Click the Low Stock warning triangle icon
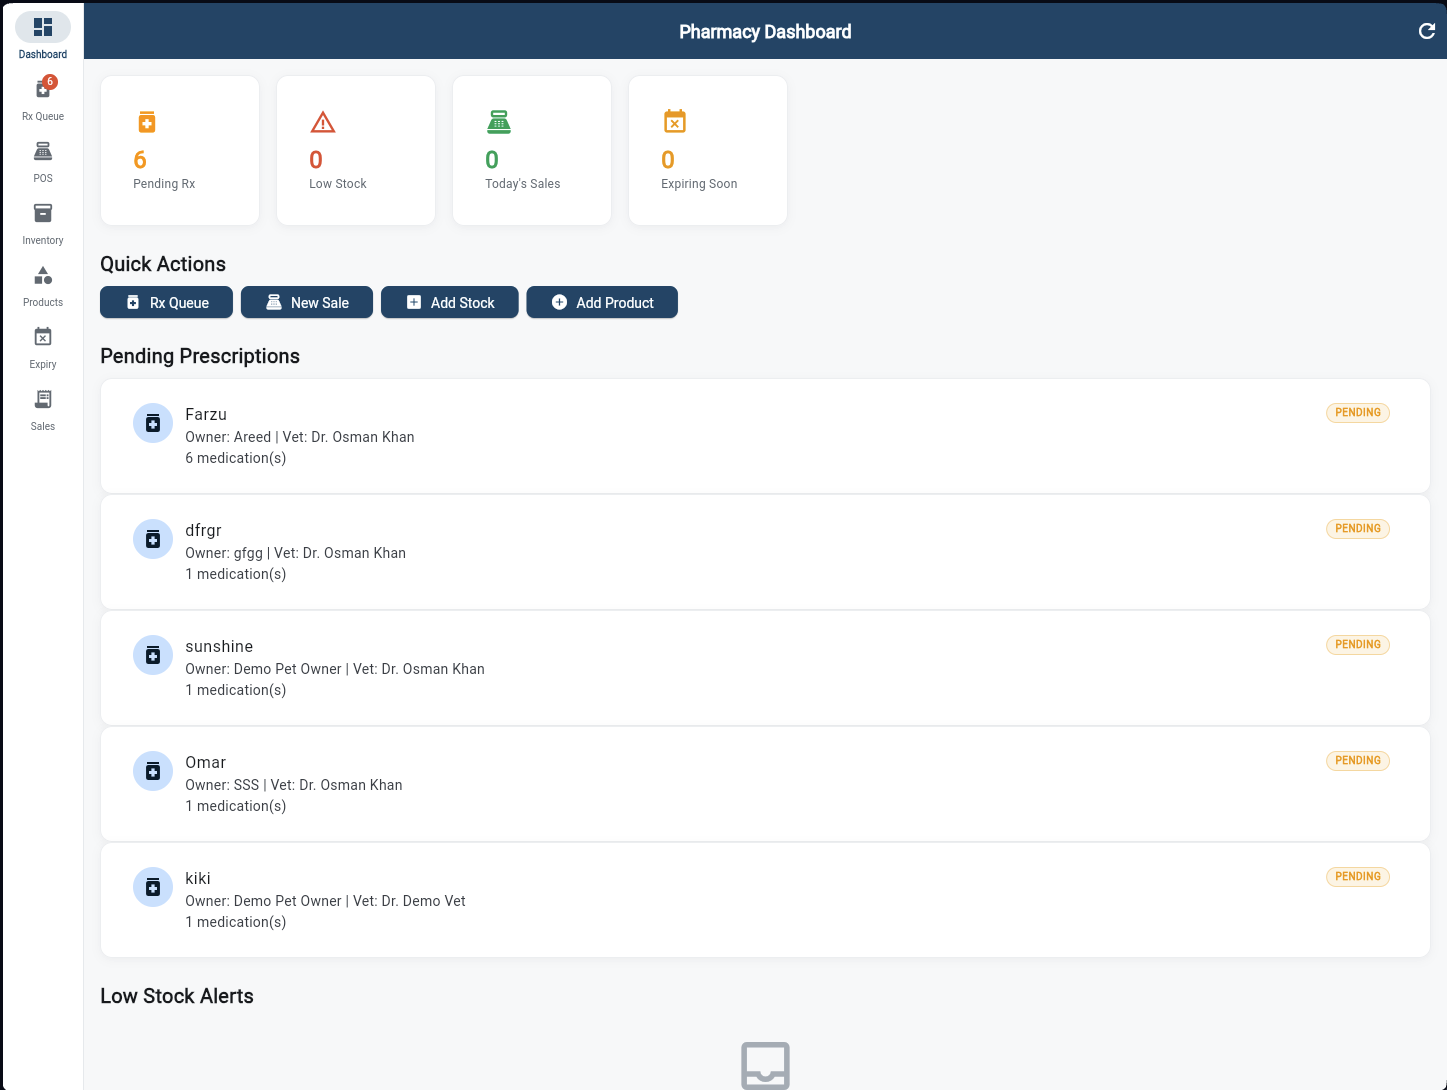1447x1090 pixels. tap(322, 121)
